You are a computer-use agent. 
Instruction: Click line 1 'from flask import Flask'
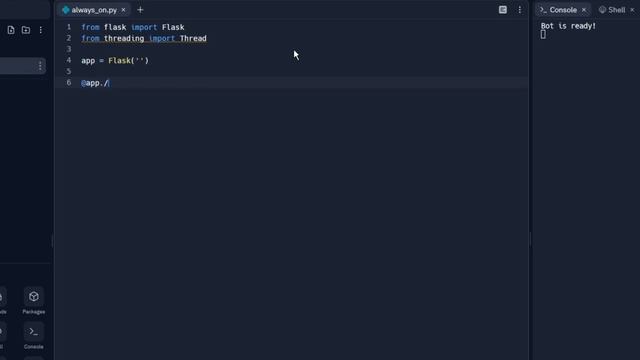coord(133,27)
